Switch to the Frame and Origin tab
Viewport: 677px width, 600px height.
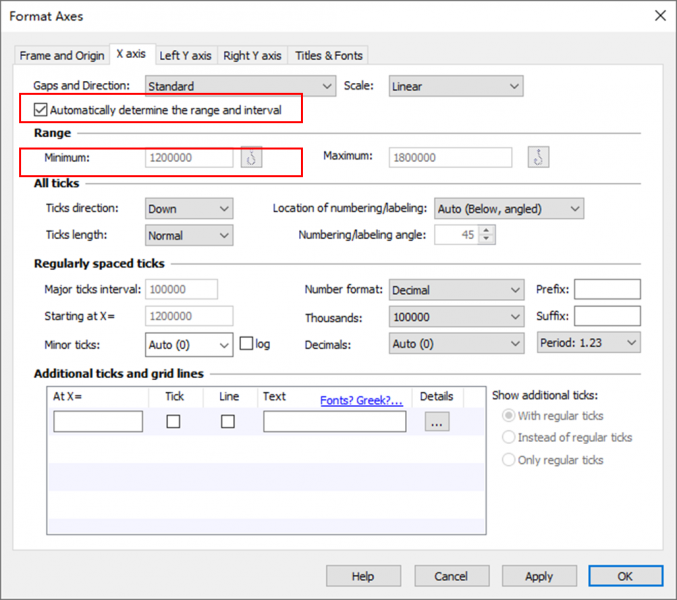pyautogui.click(x=62, y=56)
